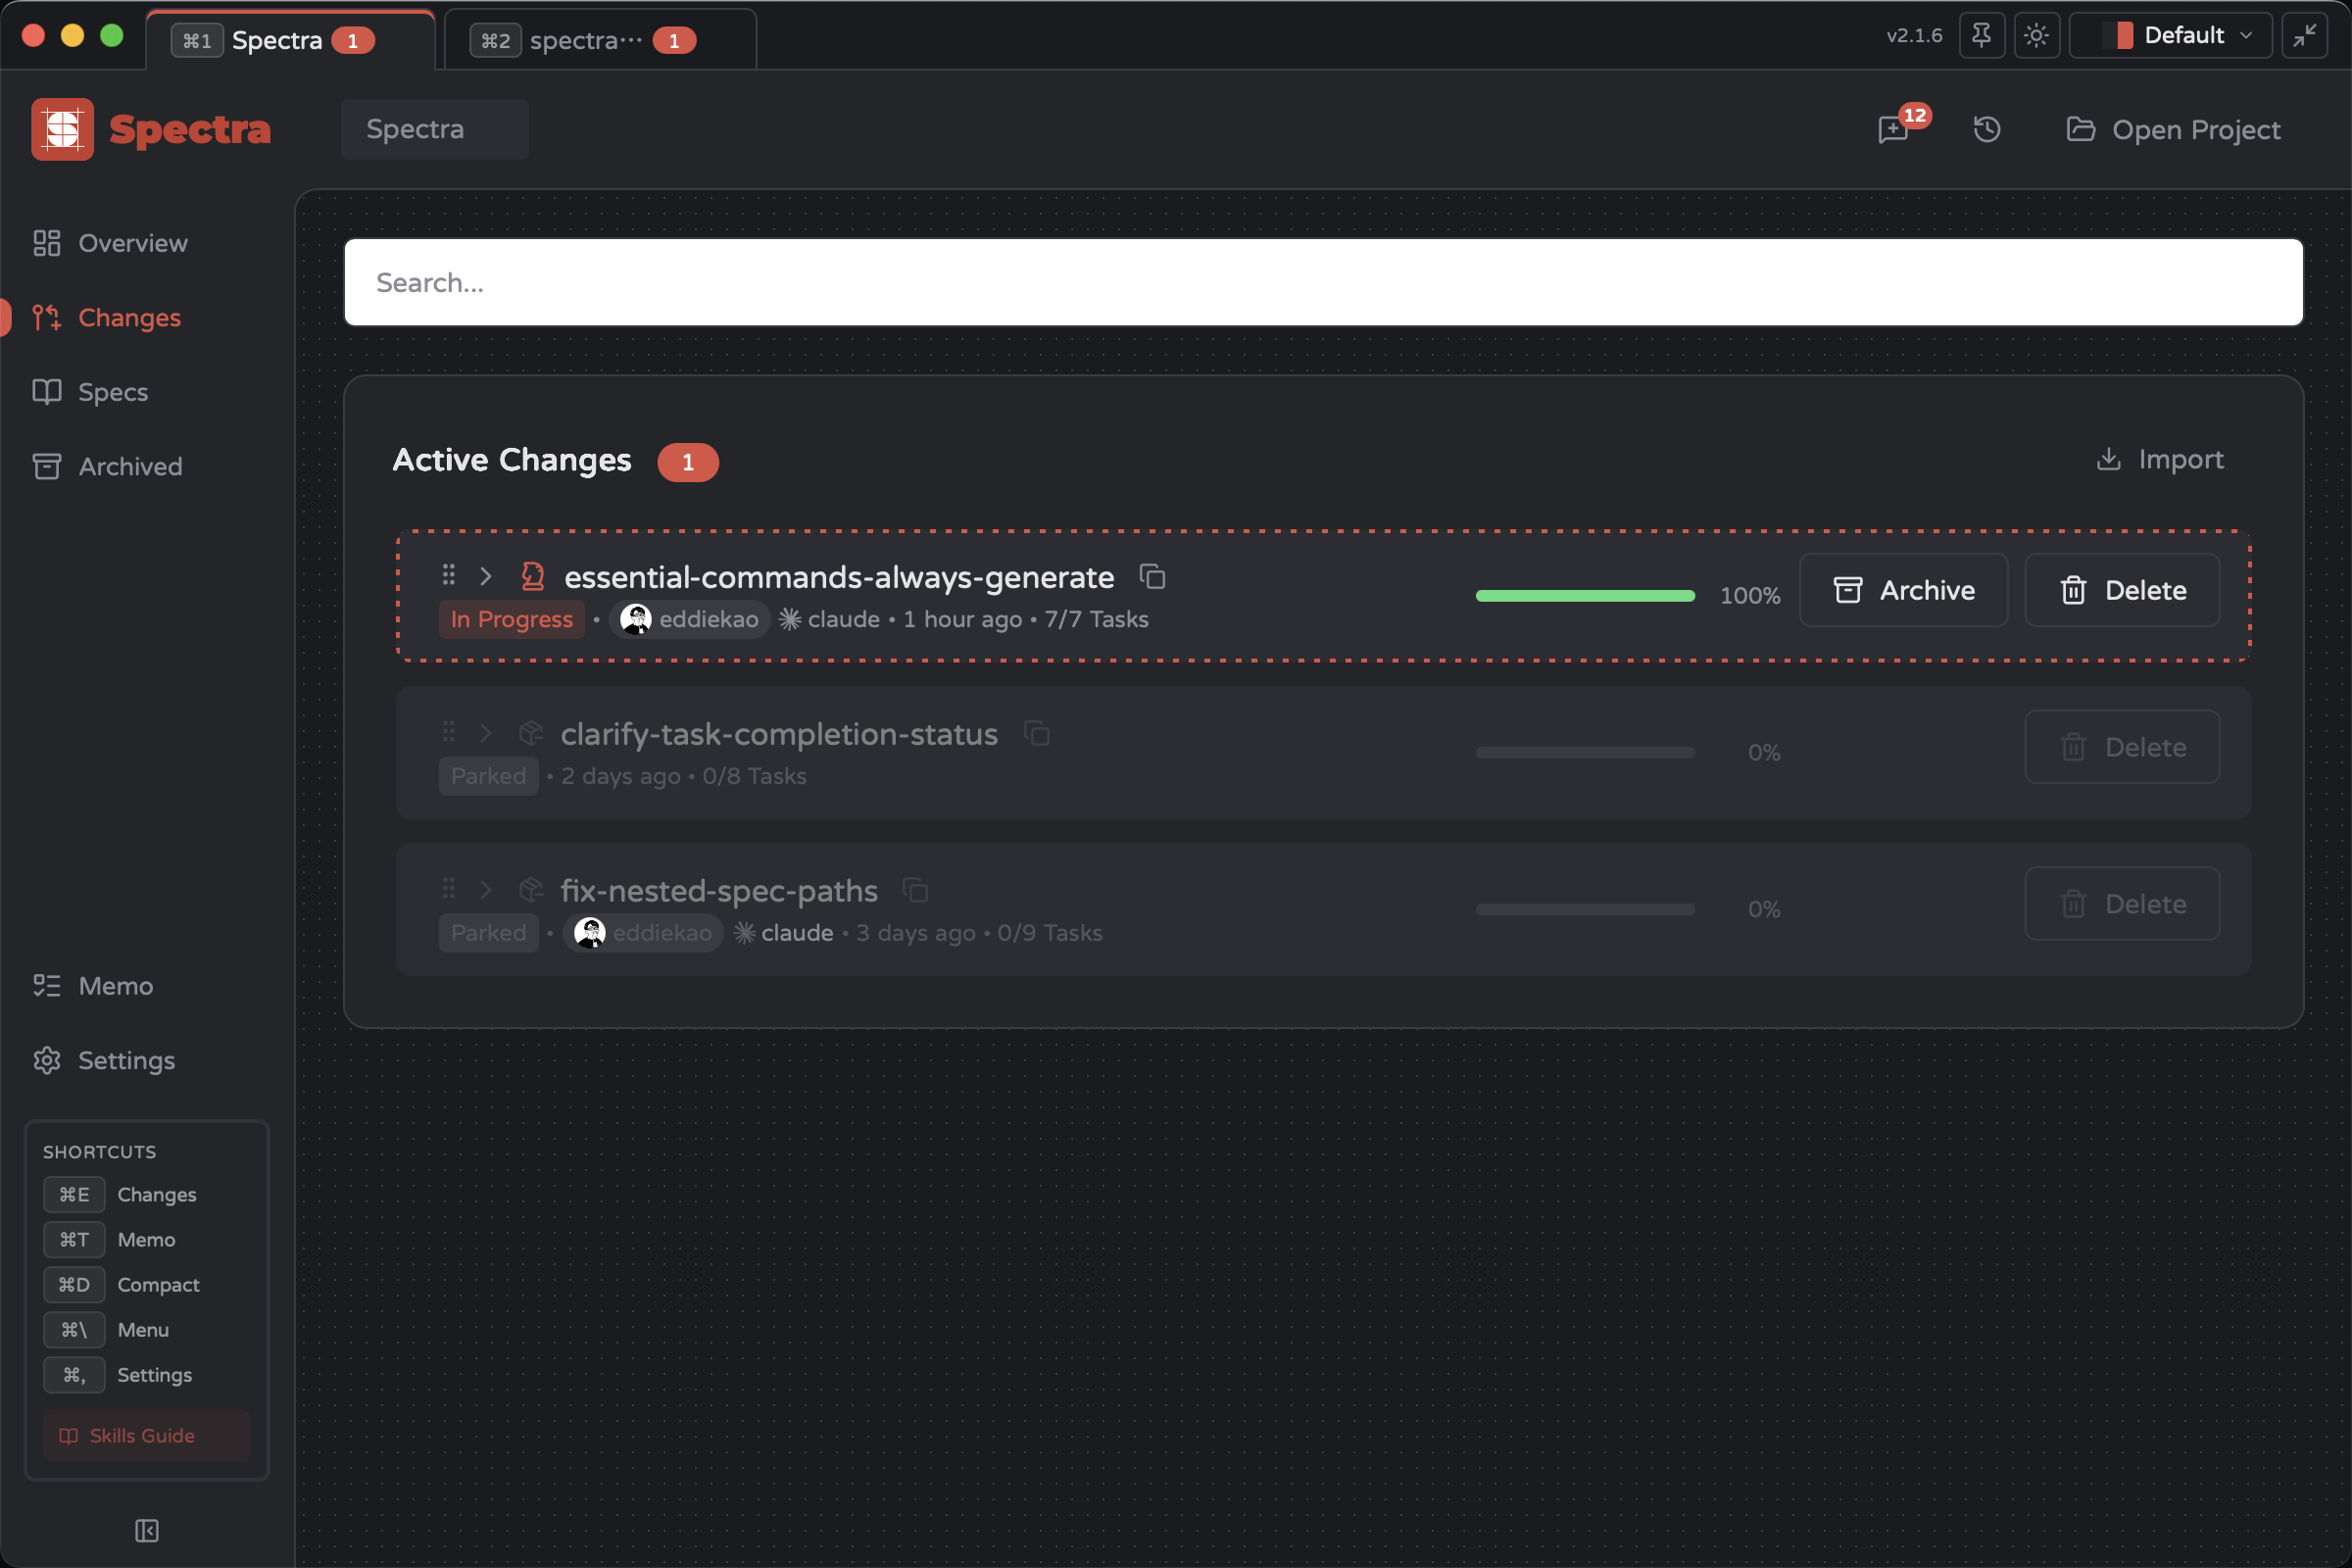This screenshot has width=2352, height=1568.
Task: Archive the essential-commands-always-generate change
Action: (1903, 590)
